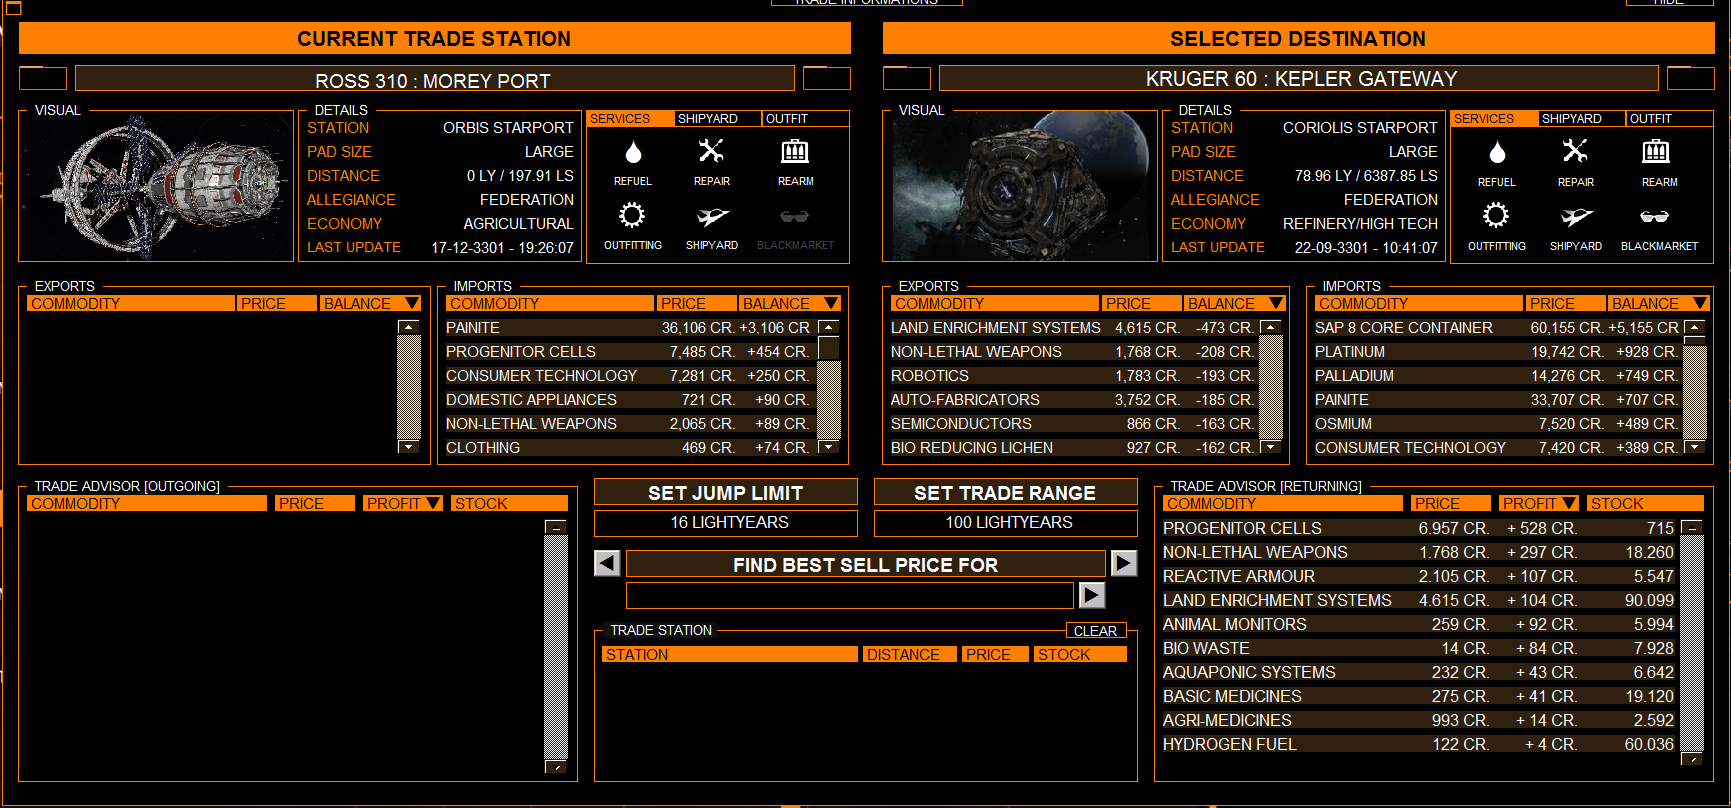Select Clothing in Morey Port imports
Viewport: 1731px width, 808px height.
628,448
